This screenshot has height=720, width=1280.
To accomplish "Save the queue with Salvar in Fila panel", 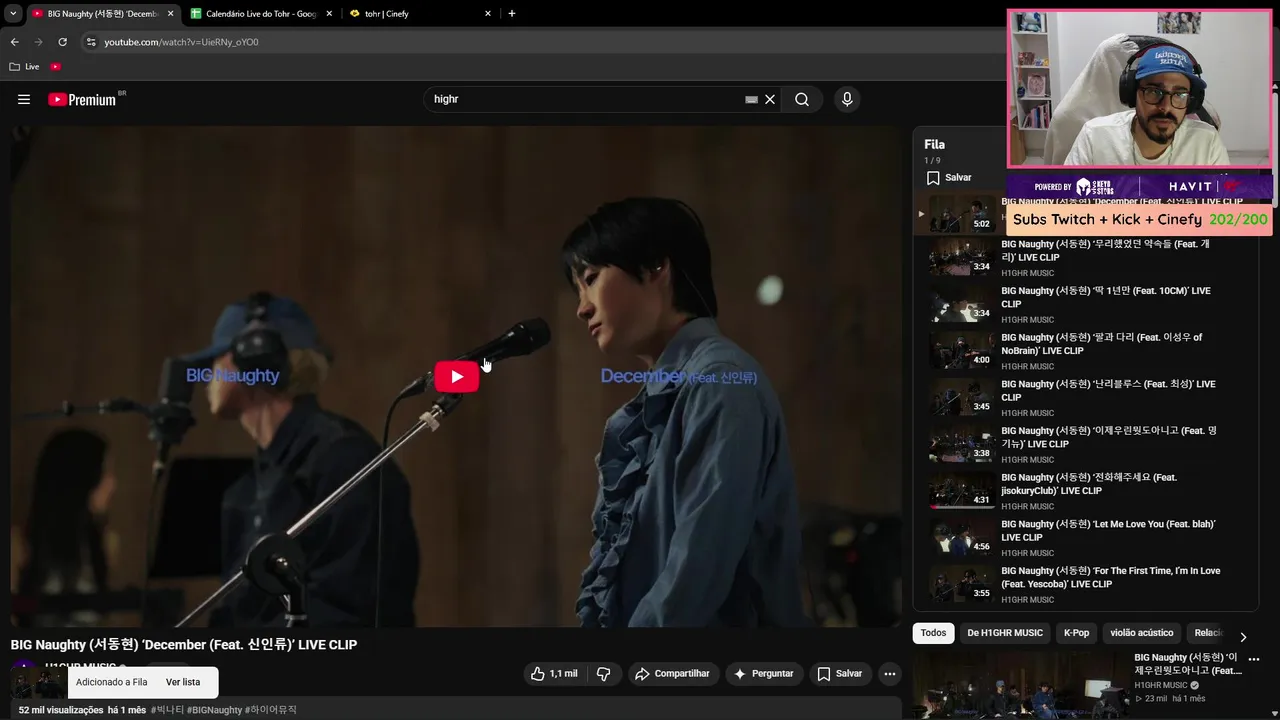I will tap(949, 177).
